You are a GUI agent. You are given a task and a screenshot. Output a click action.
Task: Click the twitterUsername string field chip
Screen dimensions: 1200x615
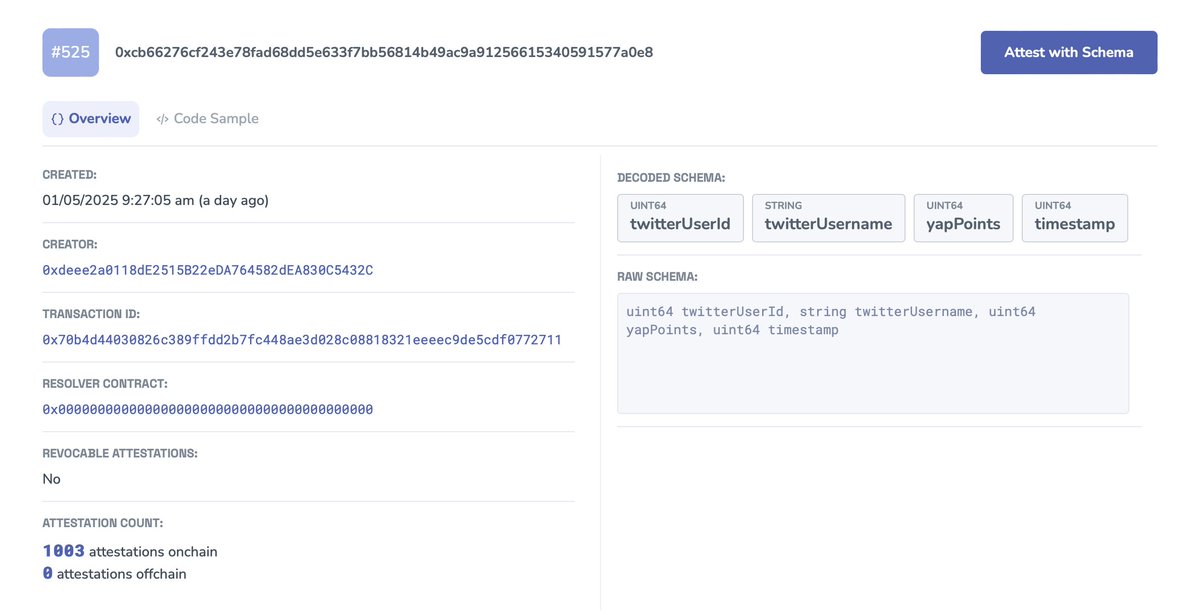[828, 218]
